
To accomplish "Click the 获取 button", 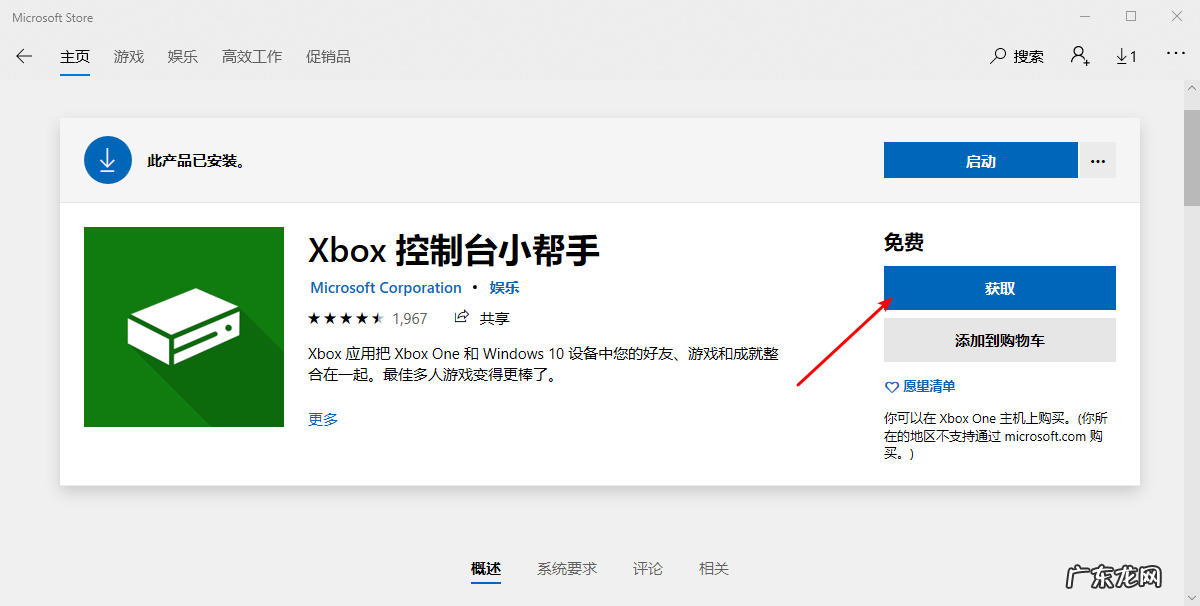I will tap(999, 288).
